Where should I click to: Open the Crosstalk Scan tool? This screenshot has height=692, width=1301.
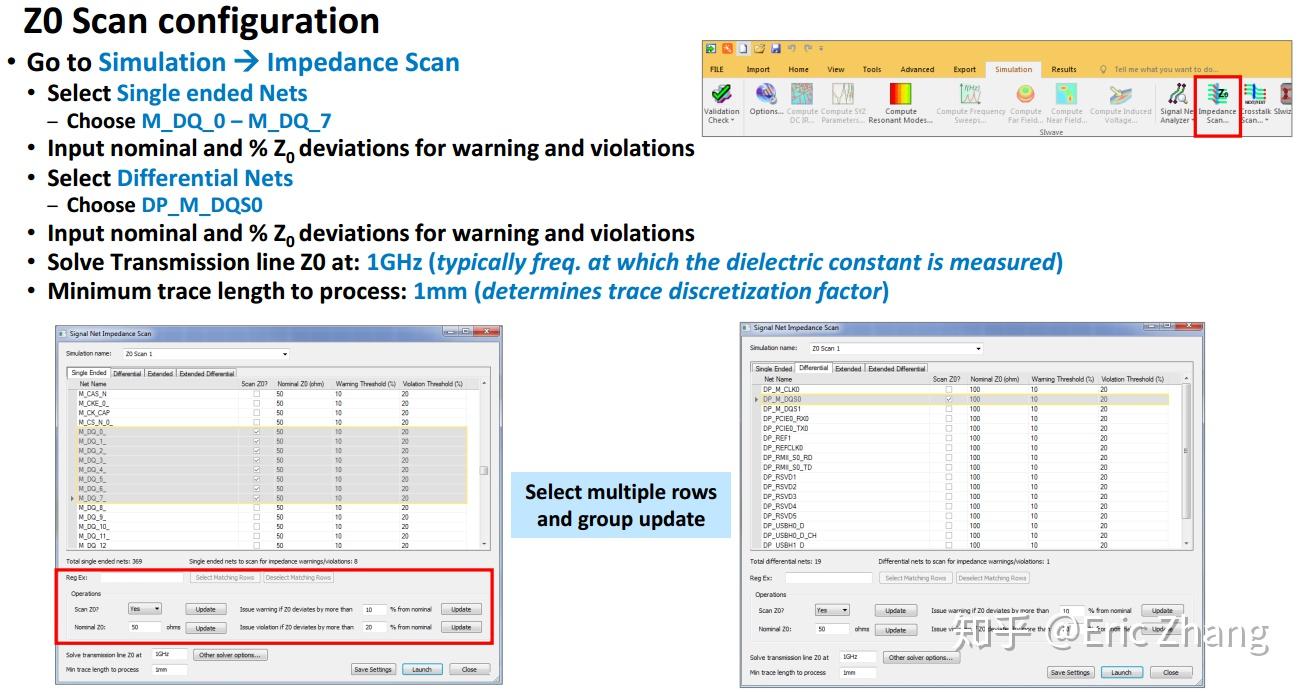(1254, 103)
